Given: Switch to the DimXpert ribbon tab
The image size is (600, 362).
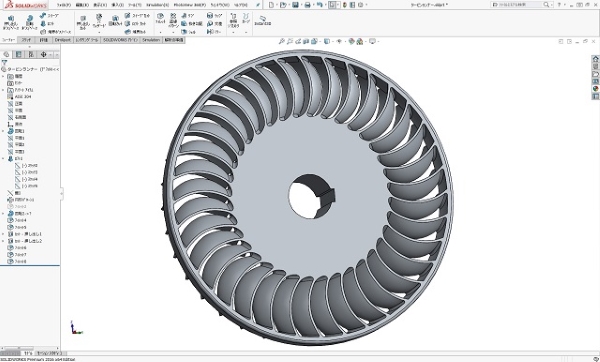Looking at the screenshot, I should (63, 40).
